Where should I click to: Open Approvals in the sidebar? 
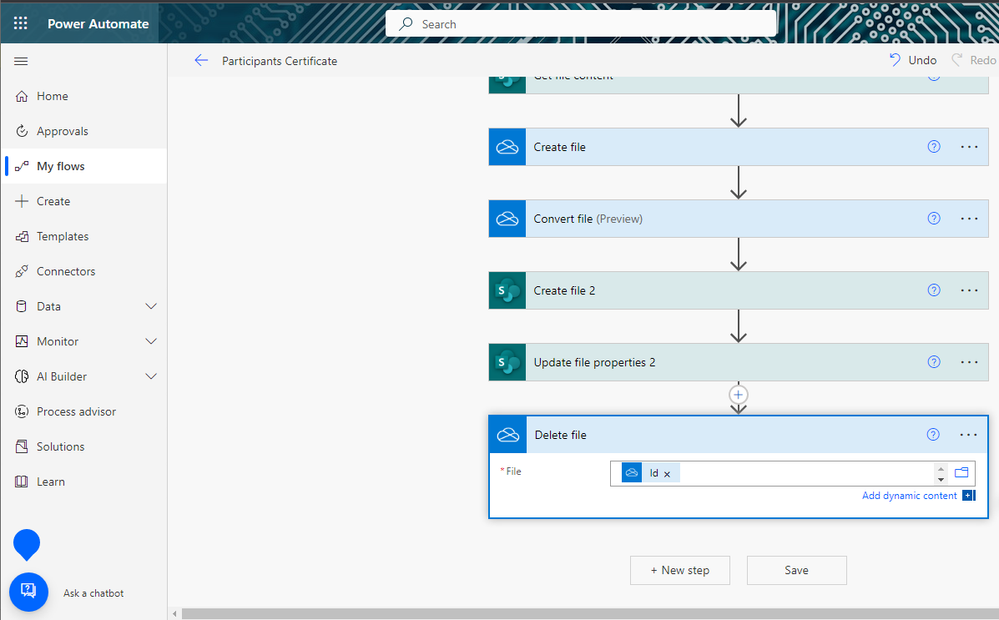pyautogui.click(x=84, y=131)
